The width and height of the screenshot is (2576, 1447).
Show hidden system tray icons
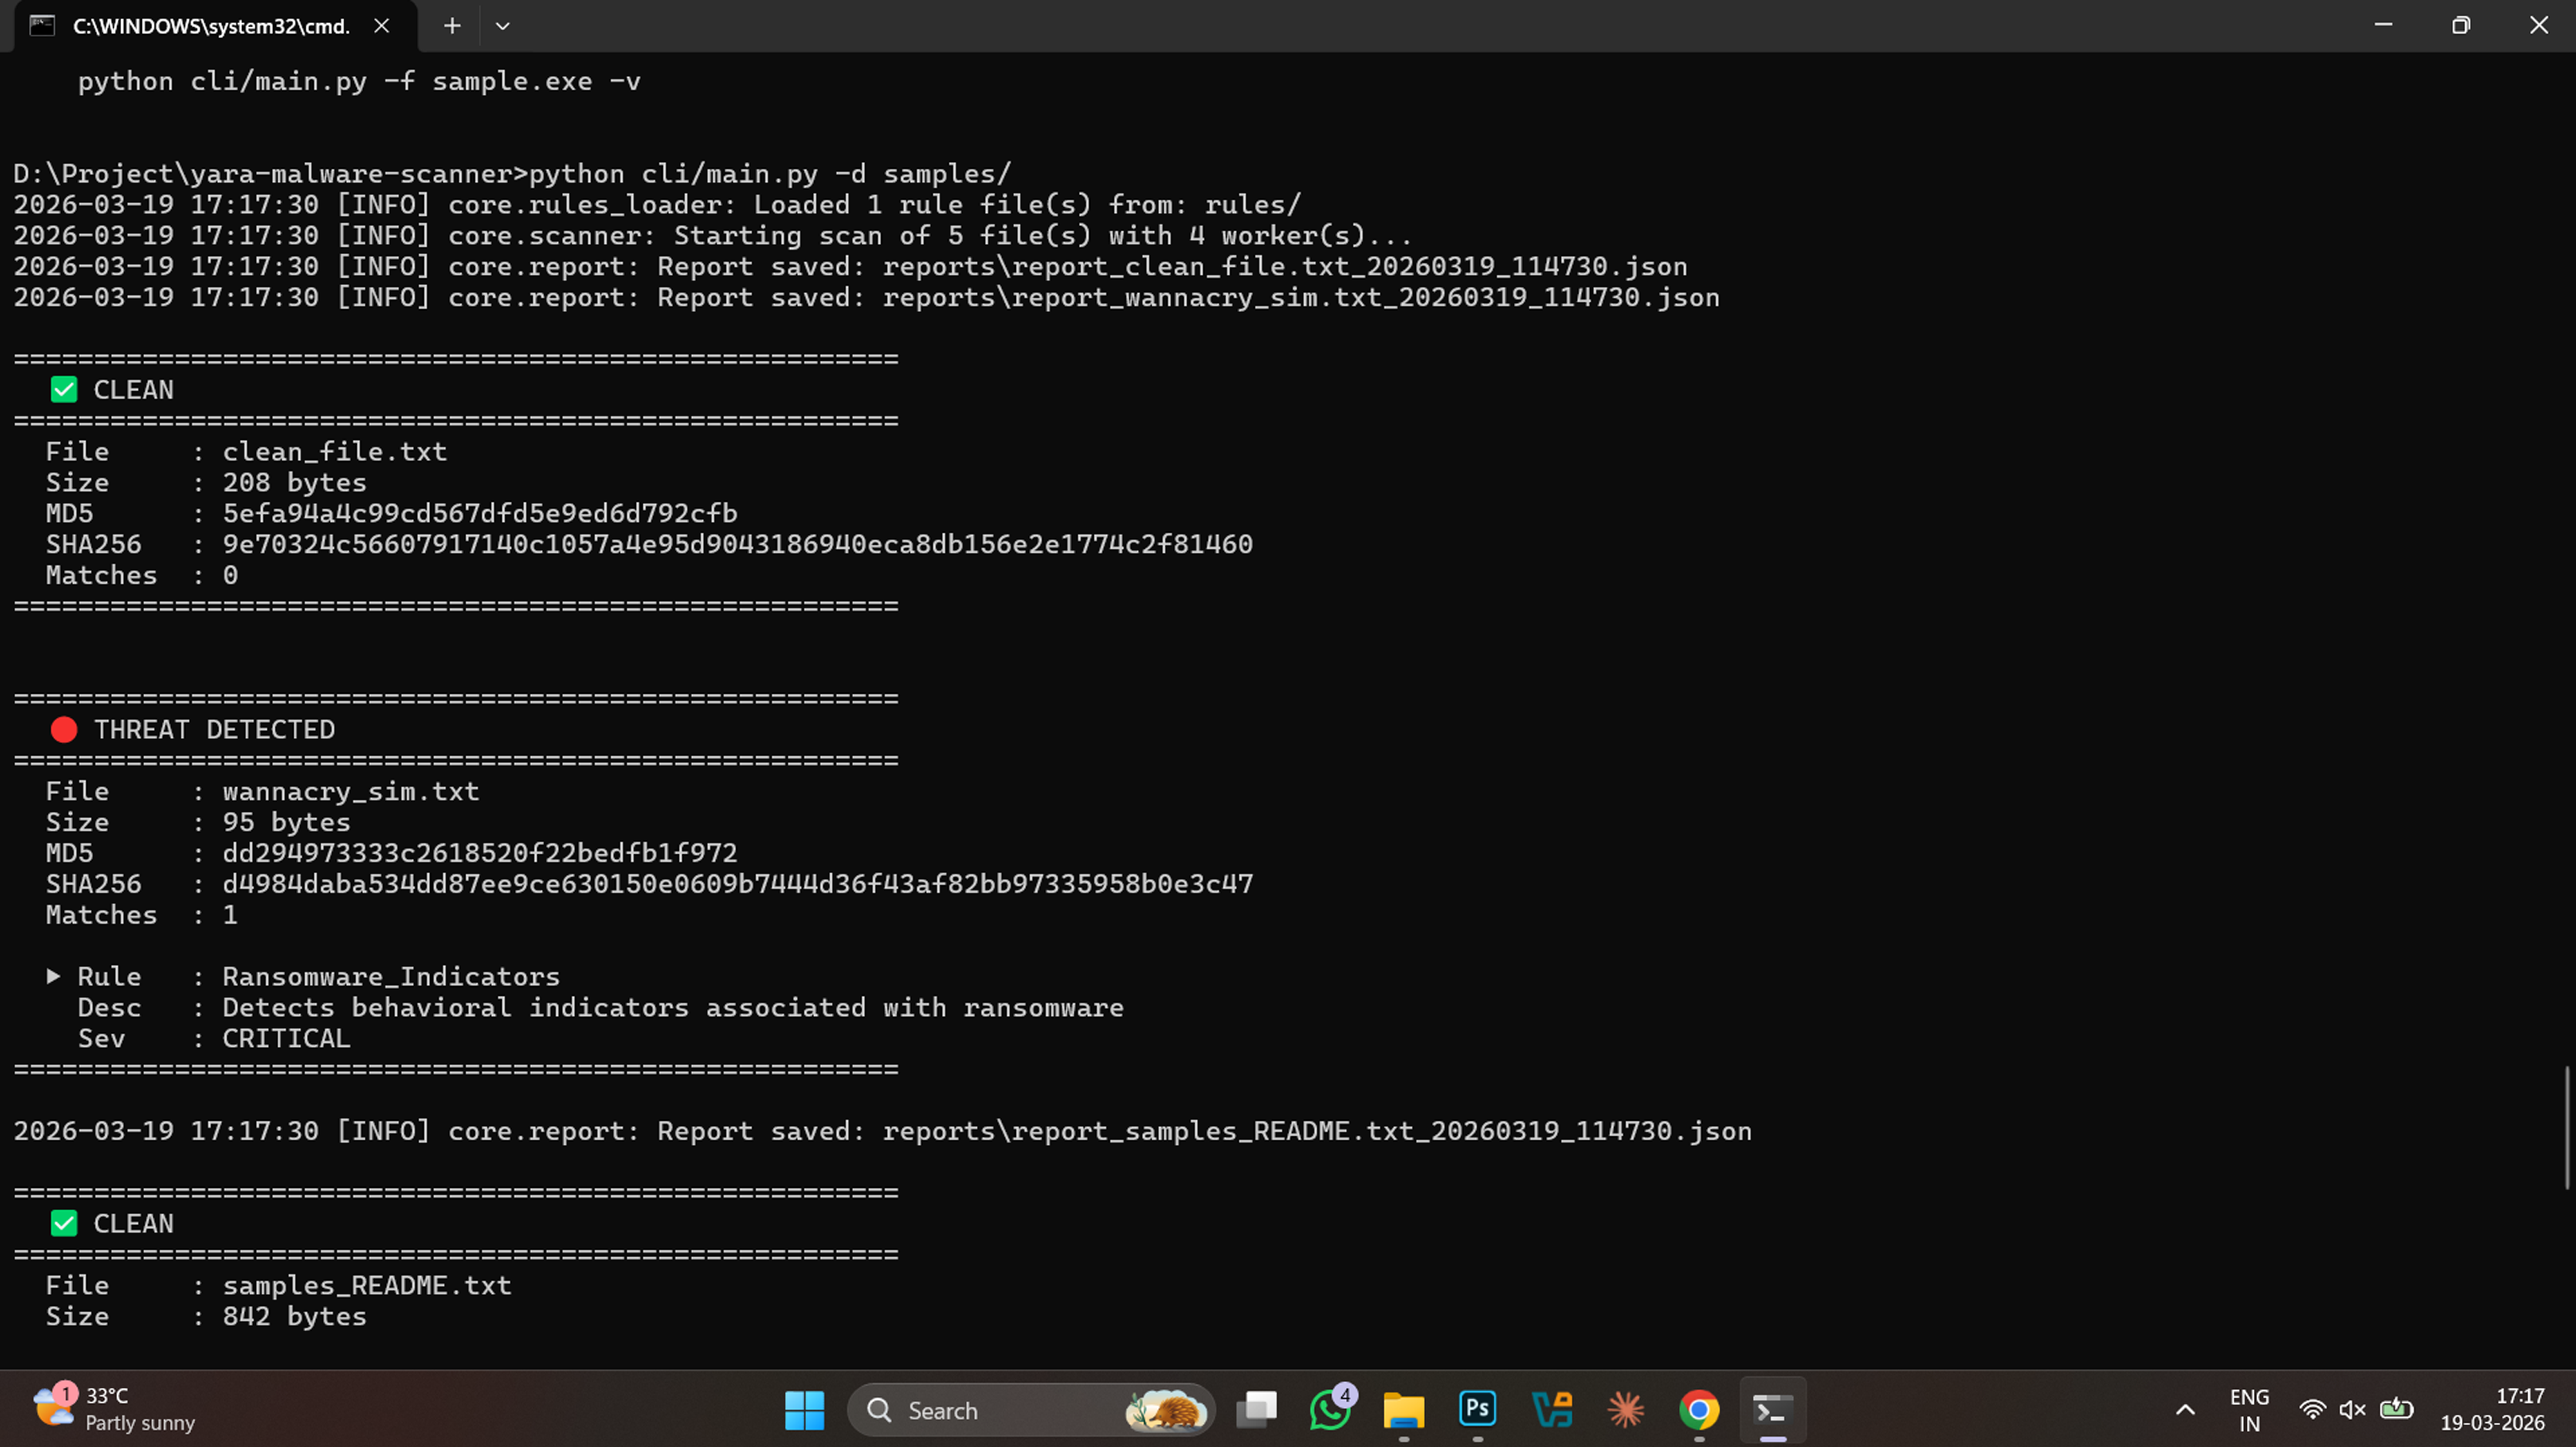(x=2185, y=1410)
